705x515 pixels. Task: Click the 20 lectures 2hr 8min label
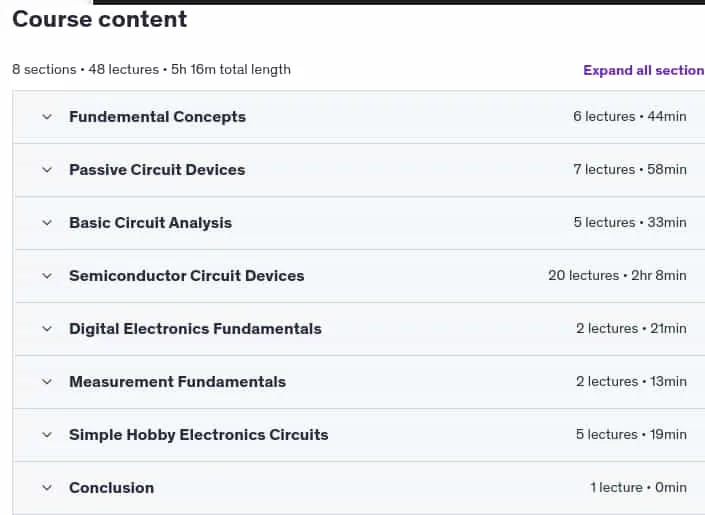click(617, 275)
